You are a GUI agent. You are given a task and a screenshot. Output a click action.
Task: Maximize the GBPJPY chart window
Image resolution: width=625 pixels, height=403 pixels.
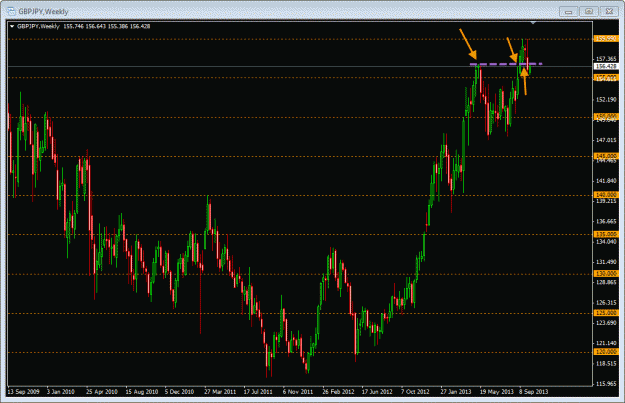(589, 12)
